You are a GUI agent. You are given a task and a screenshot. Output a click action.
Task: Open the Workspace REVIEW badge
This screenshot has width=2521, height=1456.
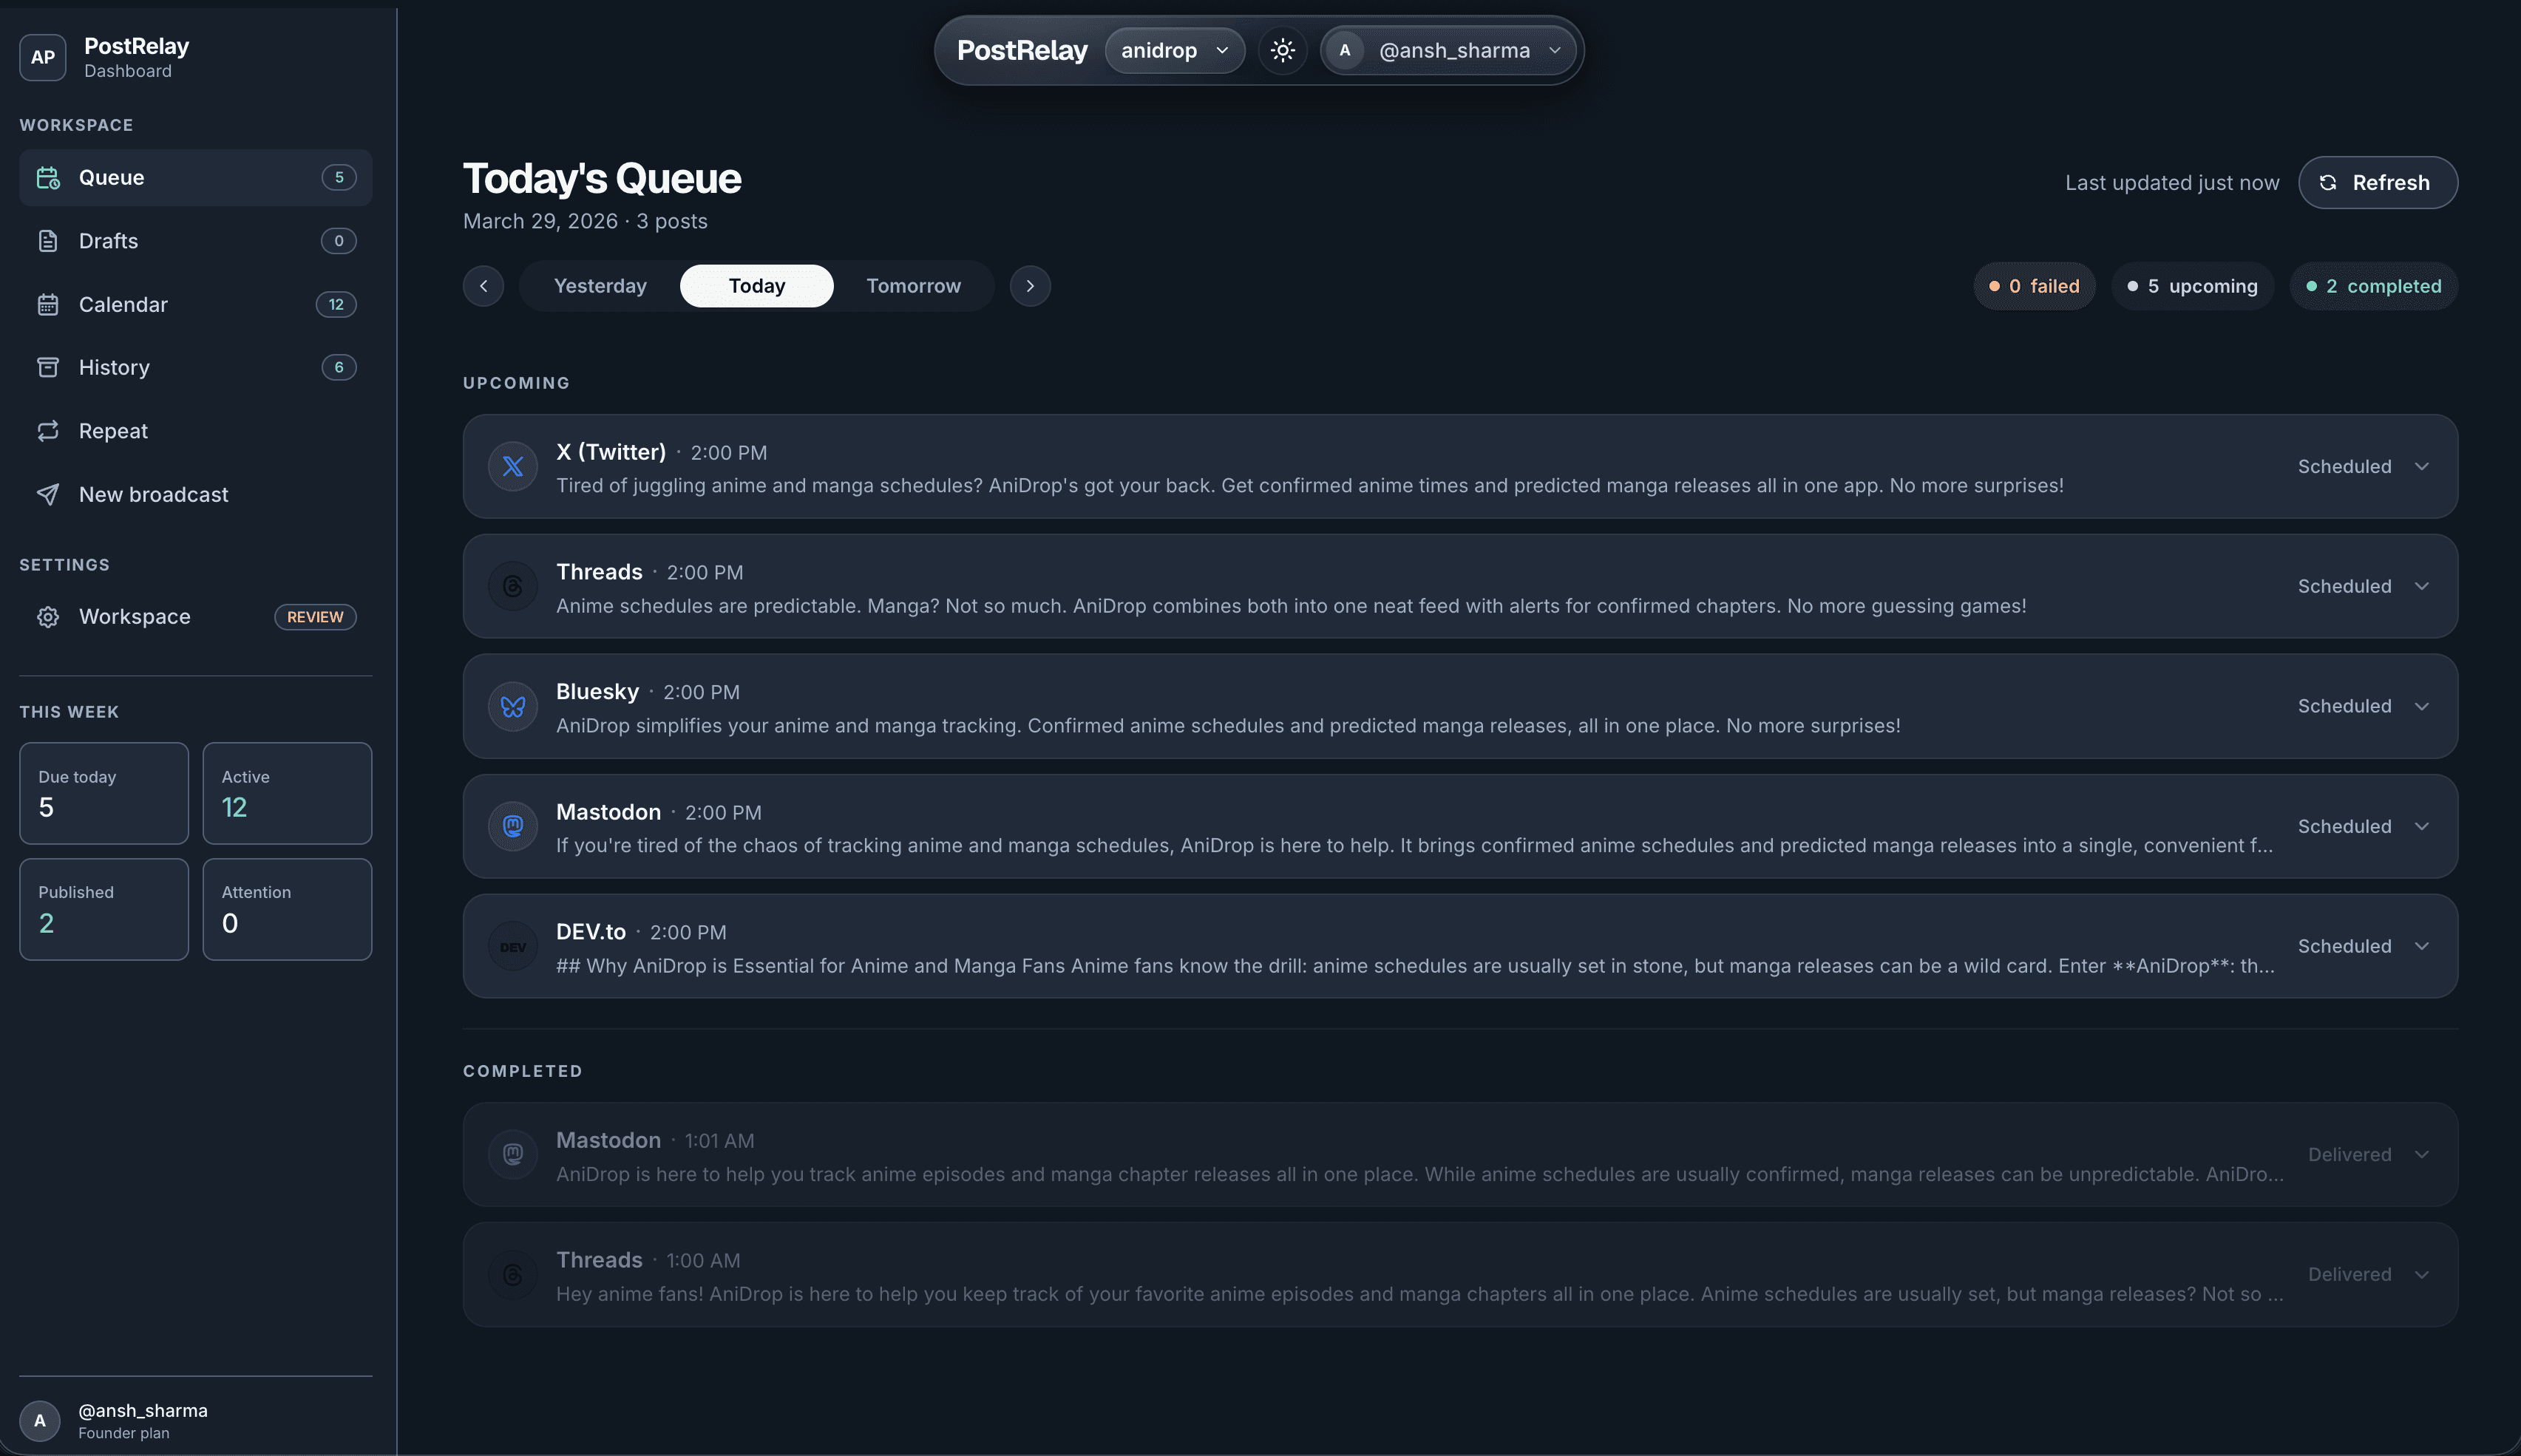315,616
